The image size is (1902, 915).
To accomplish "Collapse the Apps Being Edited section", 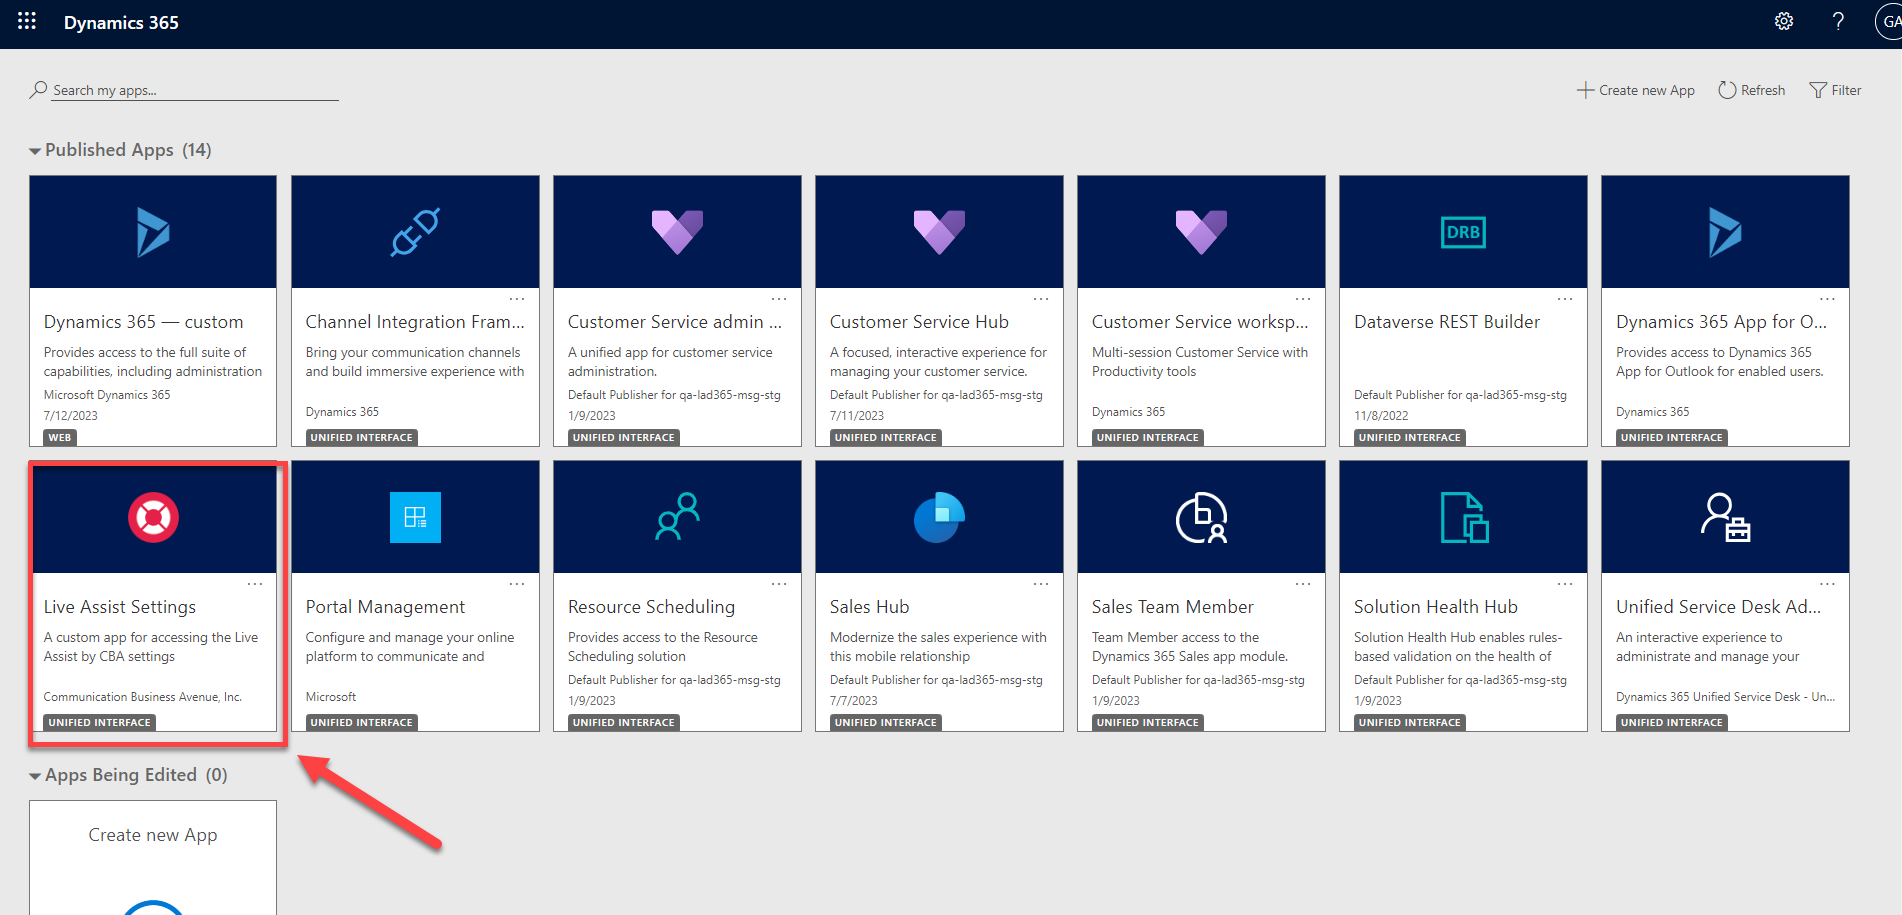I will (x=35, y=776).
